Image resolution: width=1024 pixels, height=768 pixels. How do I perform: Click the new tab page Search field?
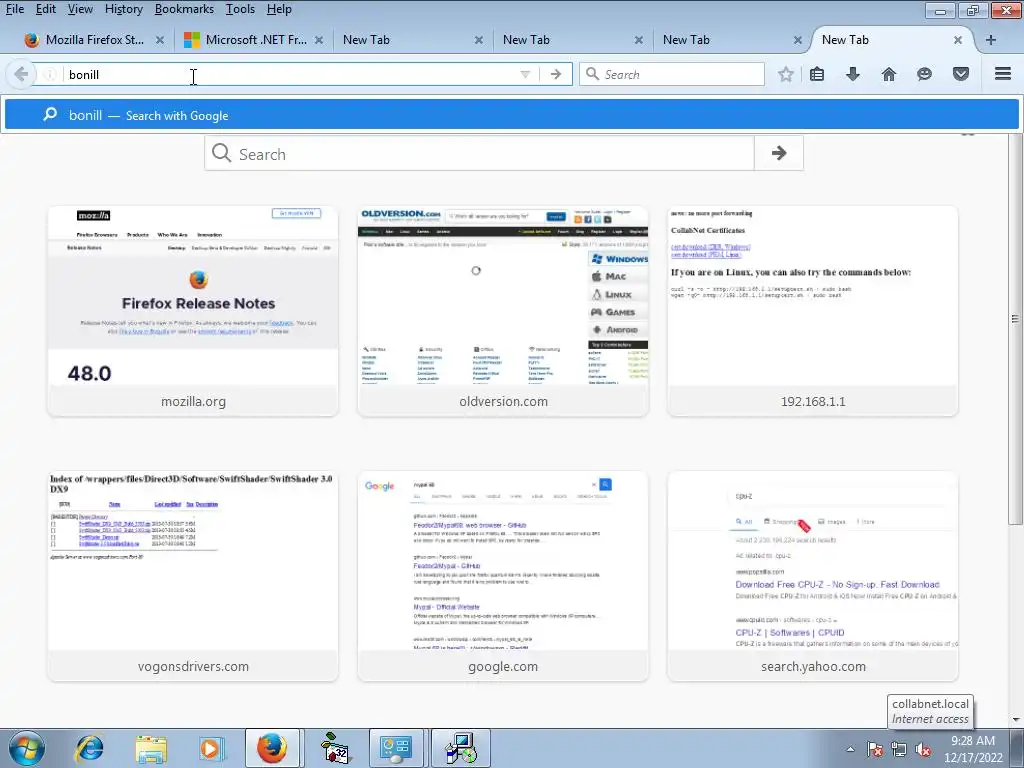click(x=479, y=153)
